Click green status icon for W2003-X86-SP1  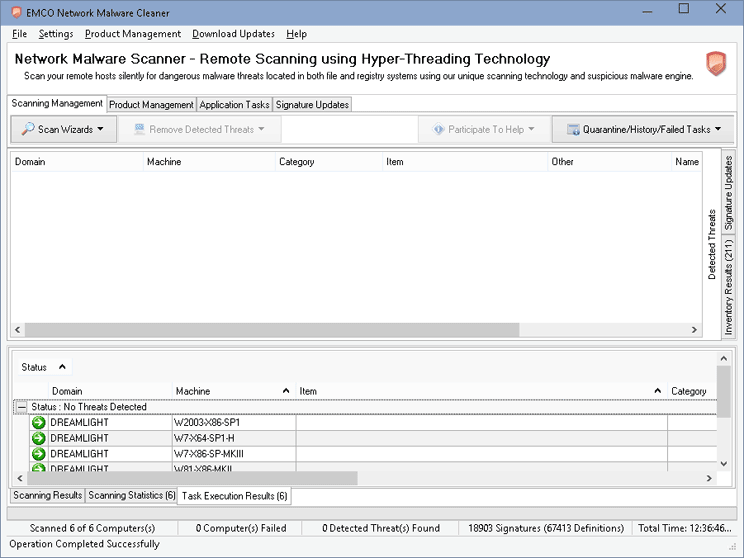[x=38, y=422]
